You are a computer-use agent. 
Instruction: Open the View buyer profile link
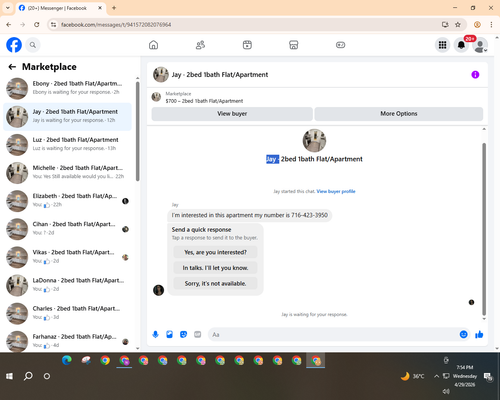[336, 191]
